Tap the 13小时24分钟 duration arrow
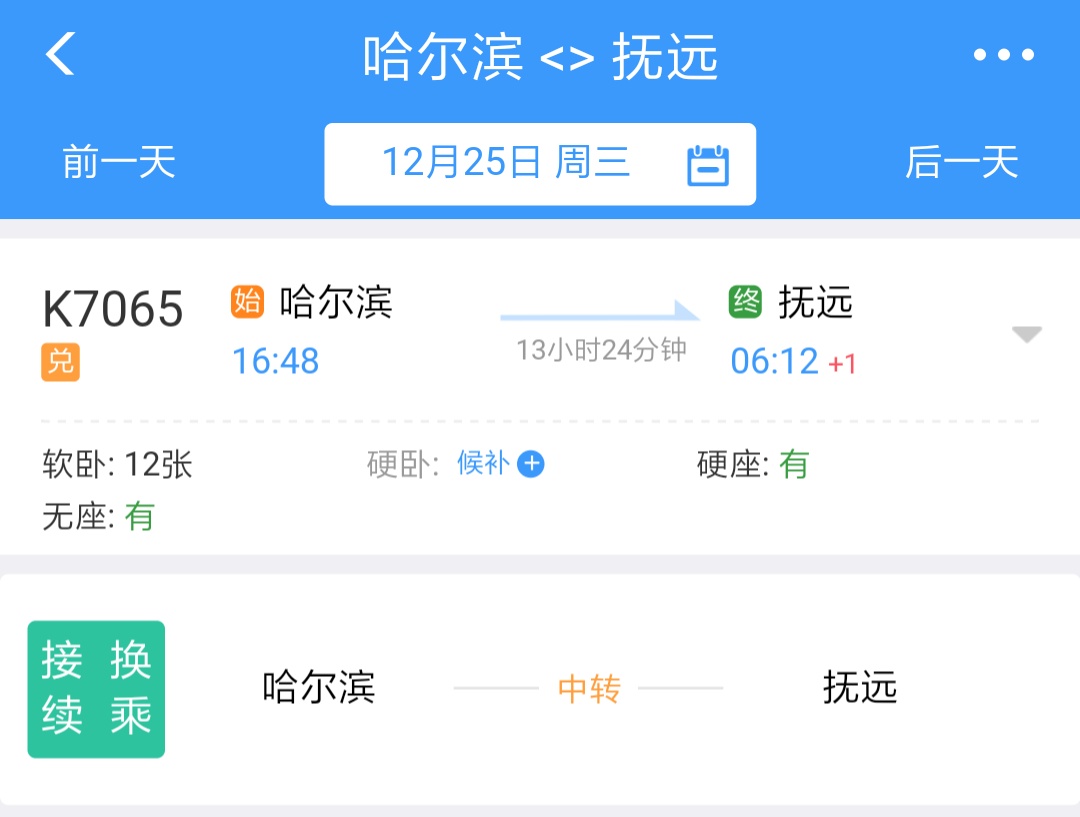1080x817 pixels. [600, 315]
